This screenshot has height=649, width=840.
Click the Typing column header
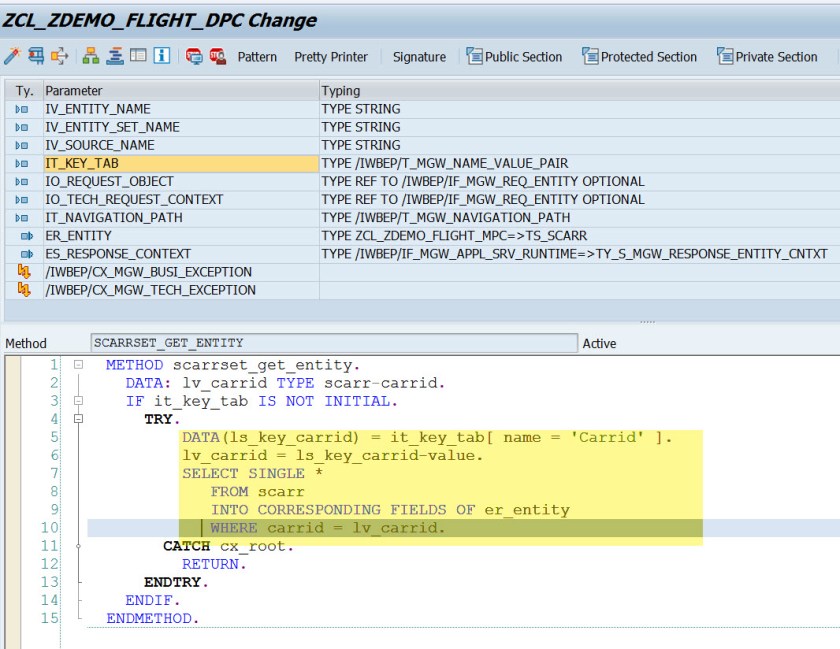[x=580, y=91]
